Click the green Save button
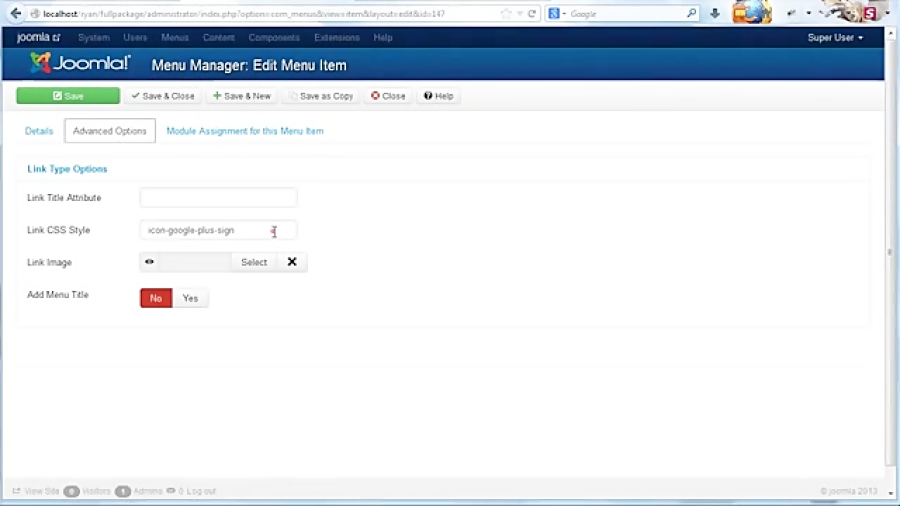The width and height of the screenshot is (900, 506). [68, 96]
